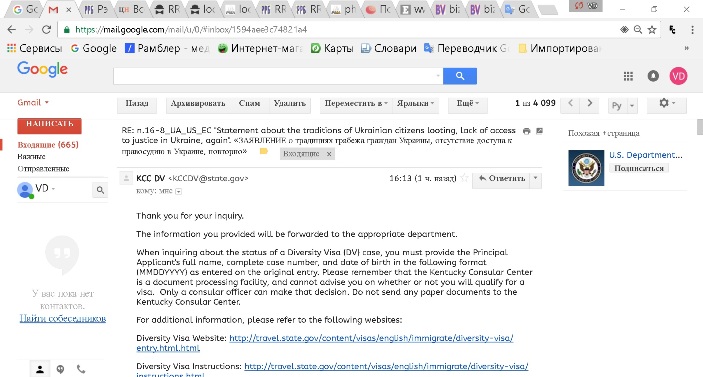
Task: Open the Сервисы apps bookmark
Action: (x=35, y=48)
